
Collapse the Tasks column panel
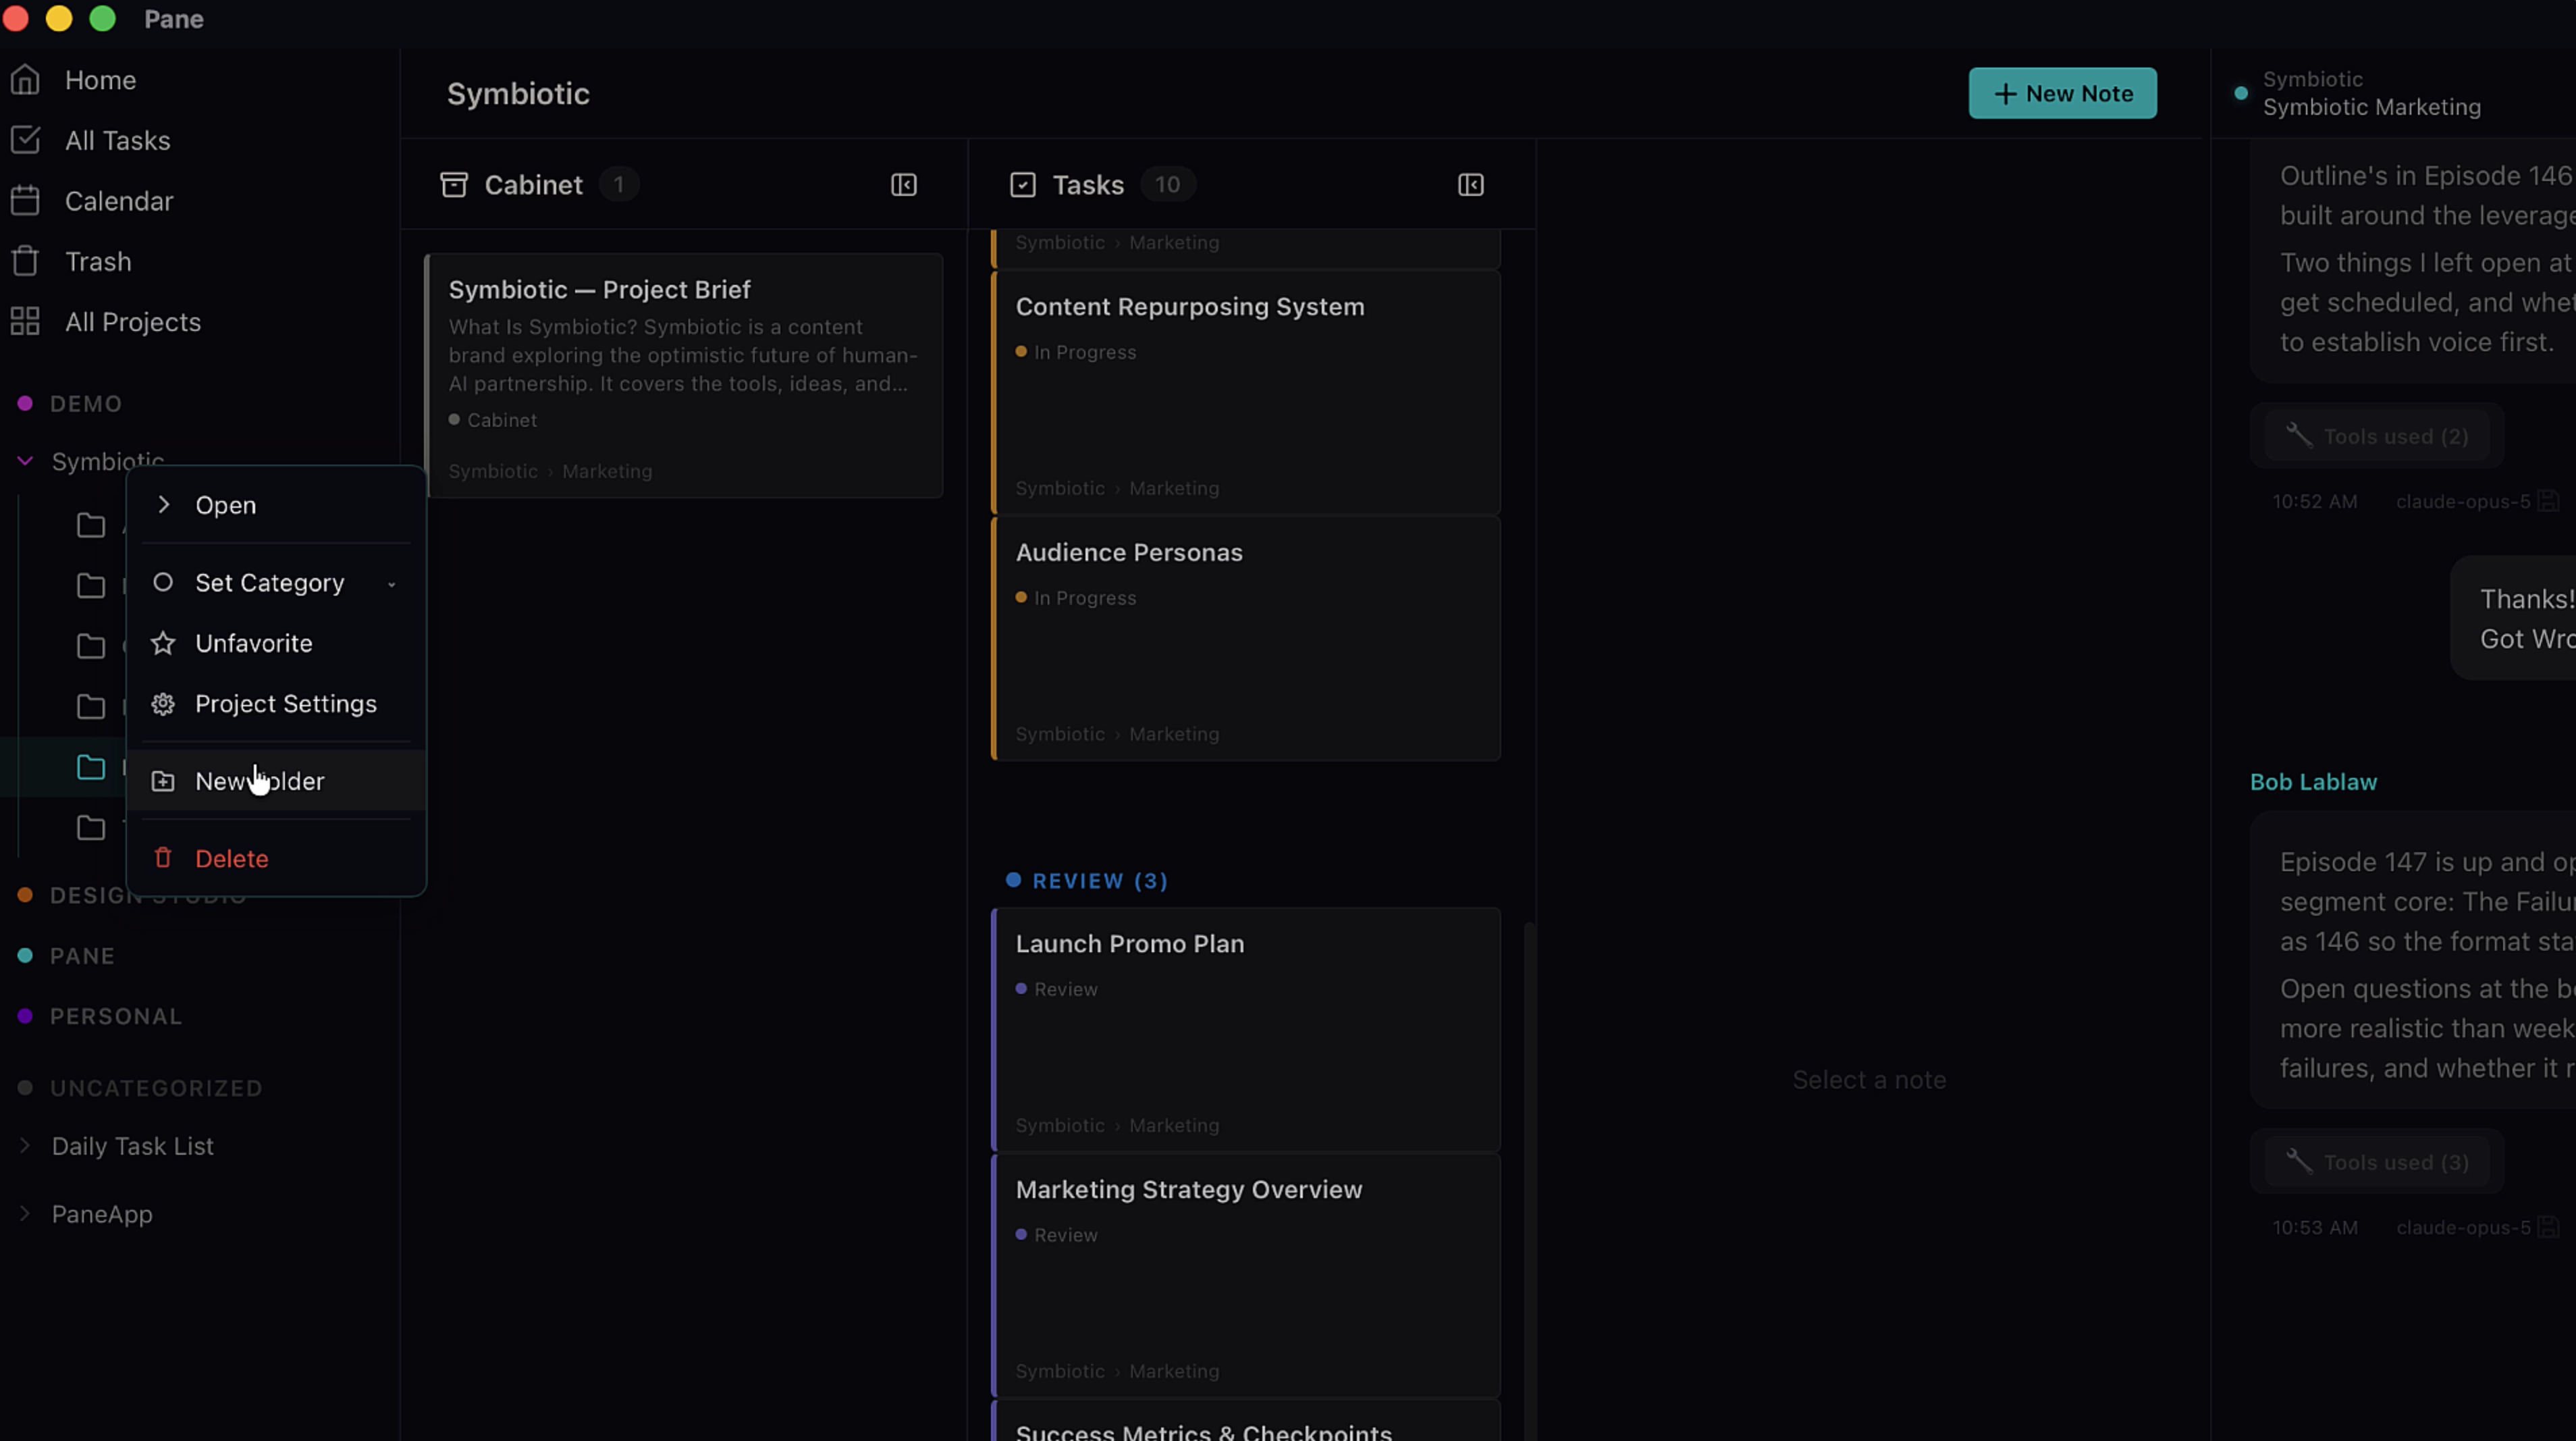click(1471, 185)
